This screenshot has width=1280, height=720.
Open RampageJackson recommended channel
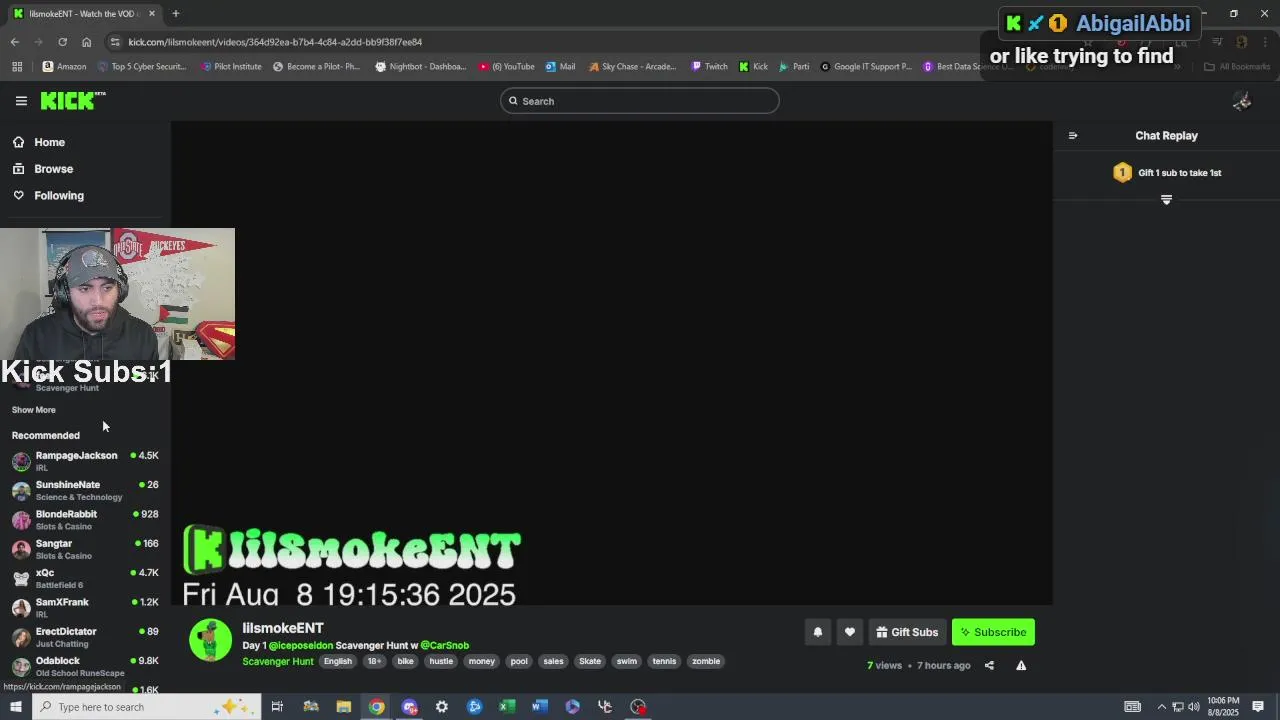coord(85,461)
